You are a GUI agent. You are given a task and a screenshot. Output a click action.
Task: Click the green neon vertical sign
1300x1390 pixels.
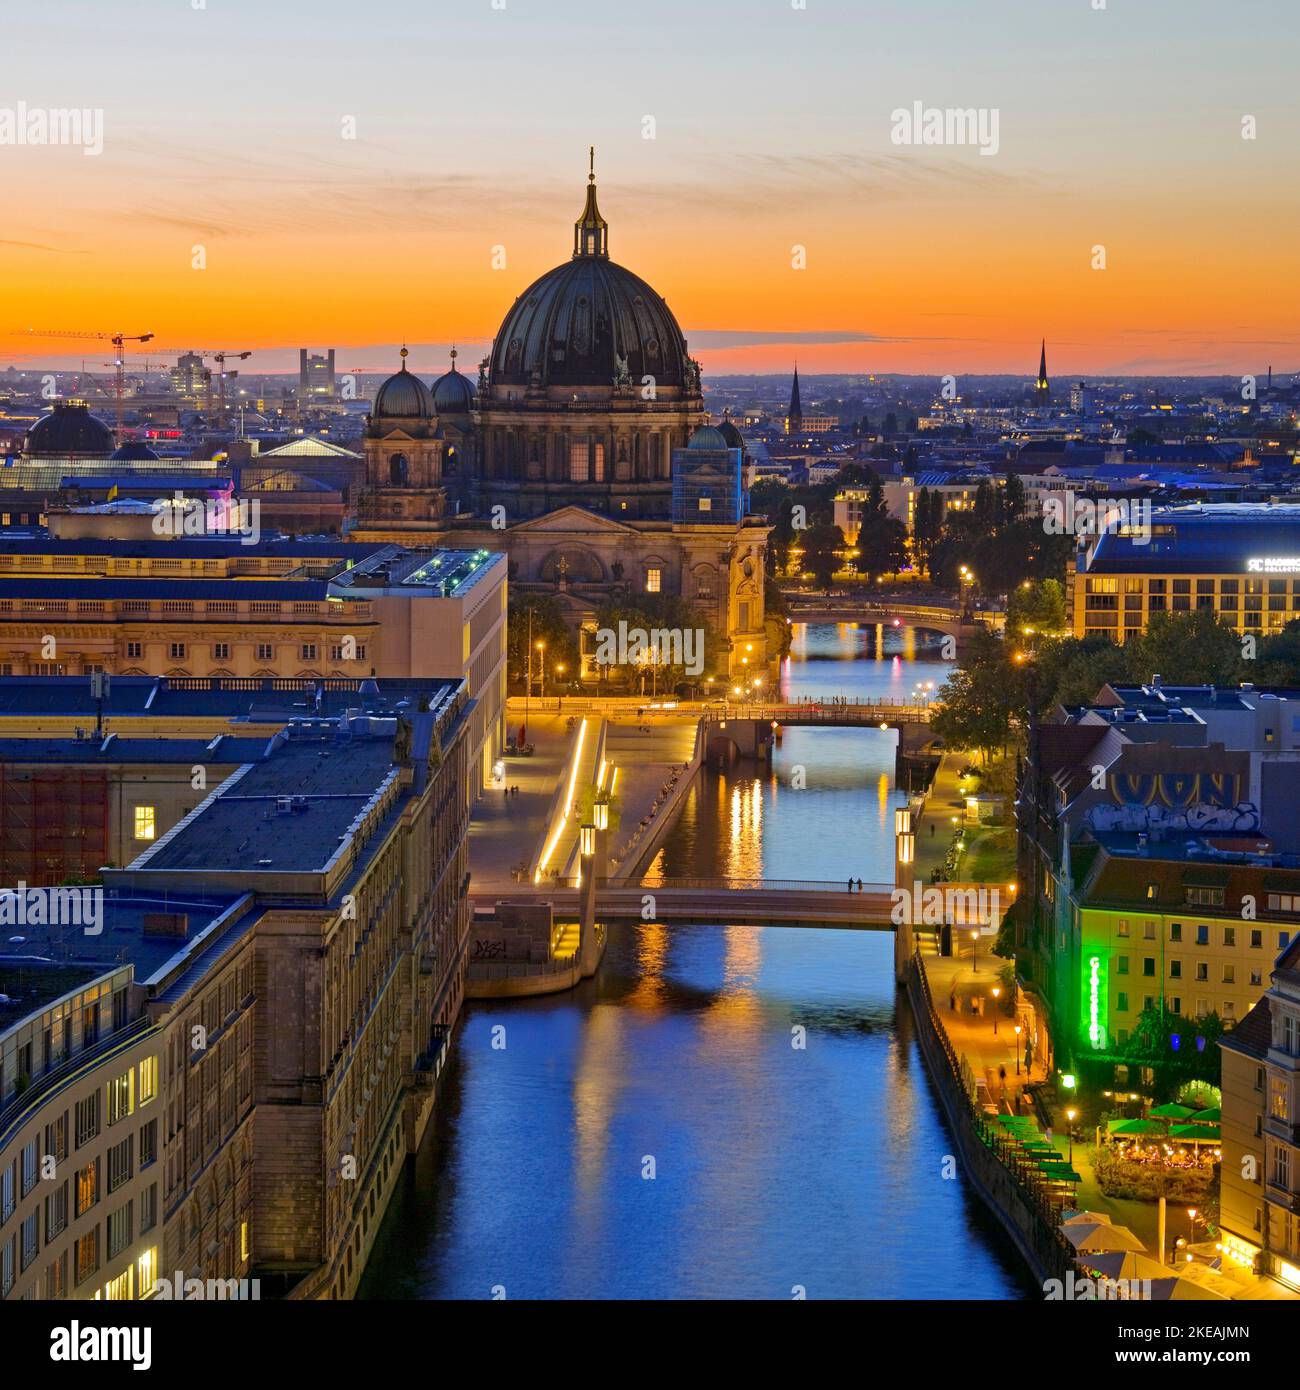pyautogui.click(x=1094, y=998)
